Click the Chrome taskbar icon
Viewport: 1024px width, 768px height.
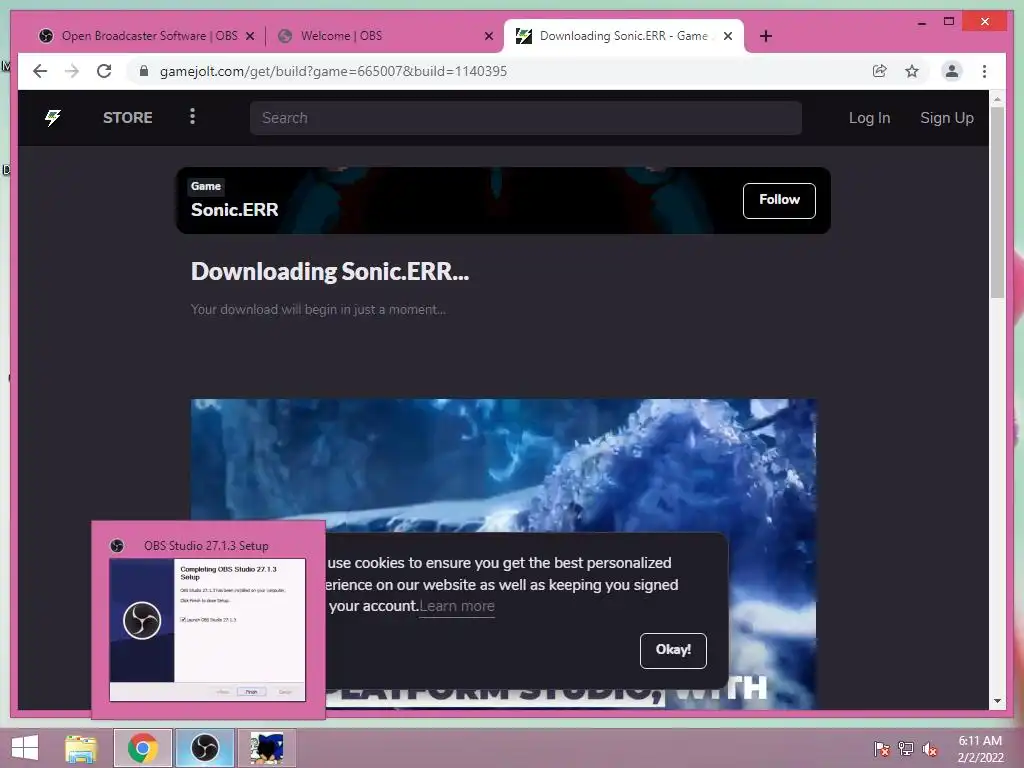pos(143,748)
